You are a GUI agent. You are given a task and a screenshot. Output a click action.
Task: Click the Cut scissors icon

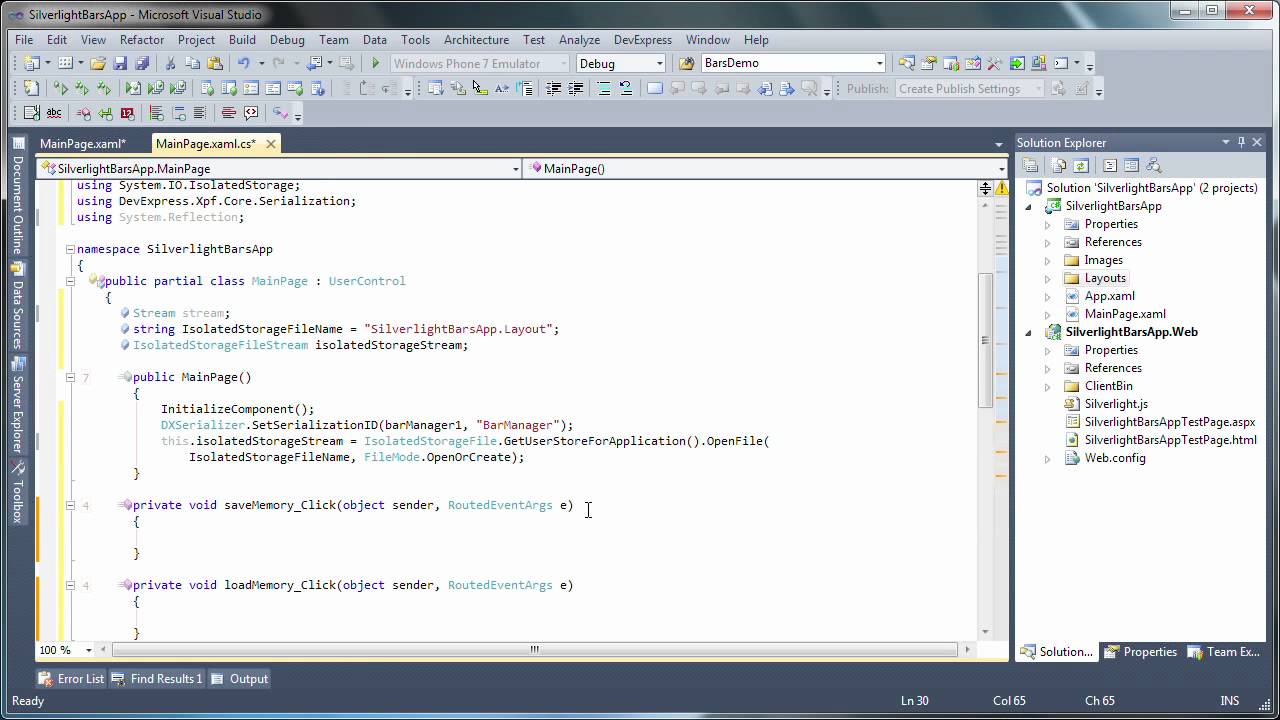coord(170,63)
